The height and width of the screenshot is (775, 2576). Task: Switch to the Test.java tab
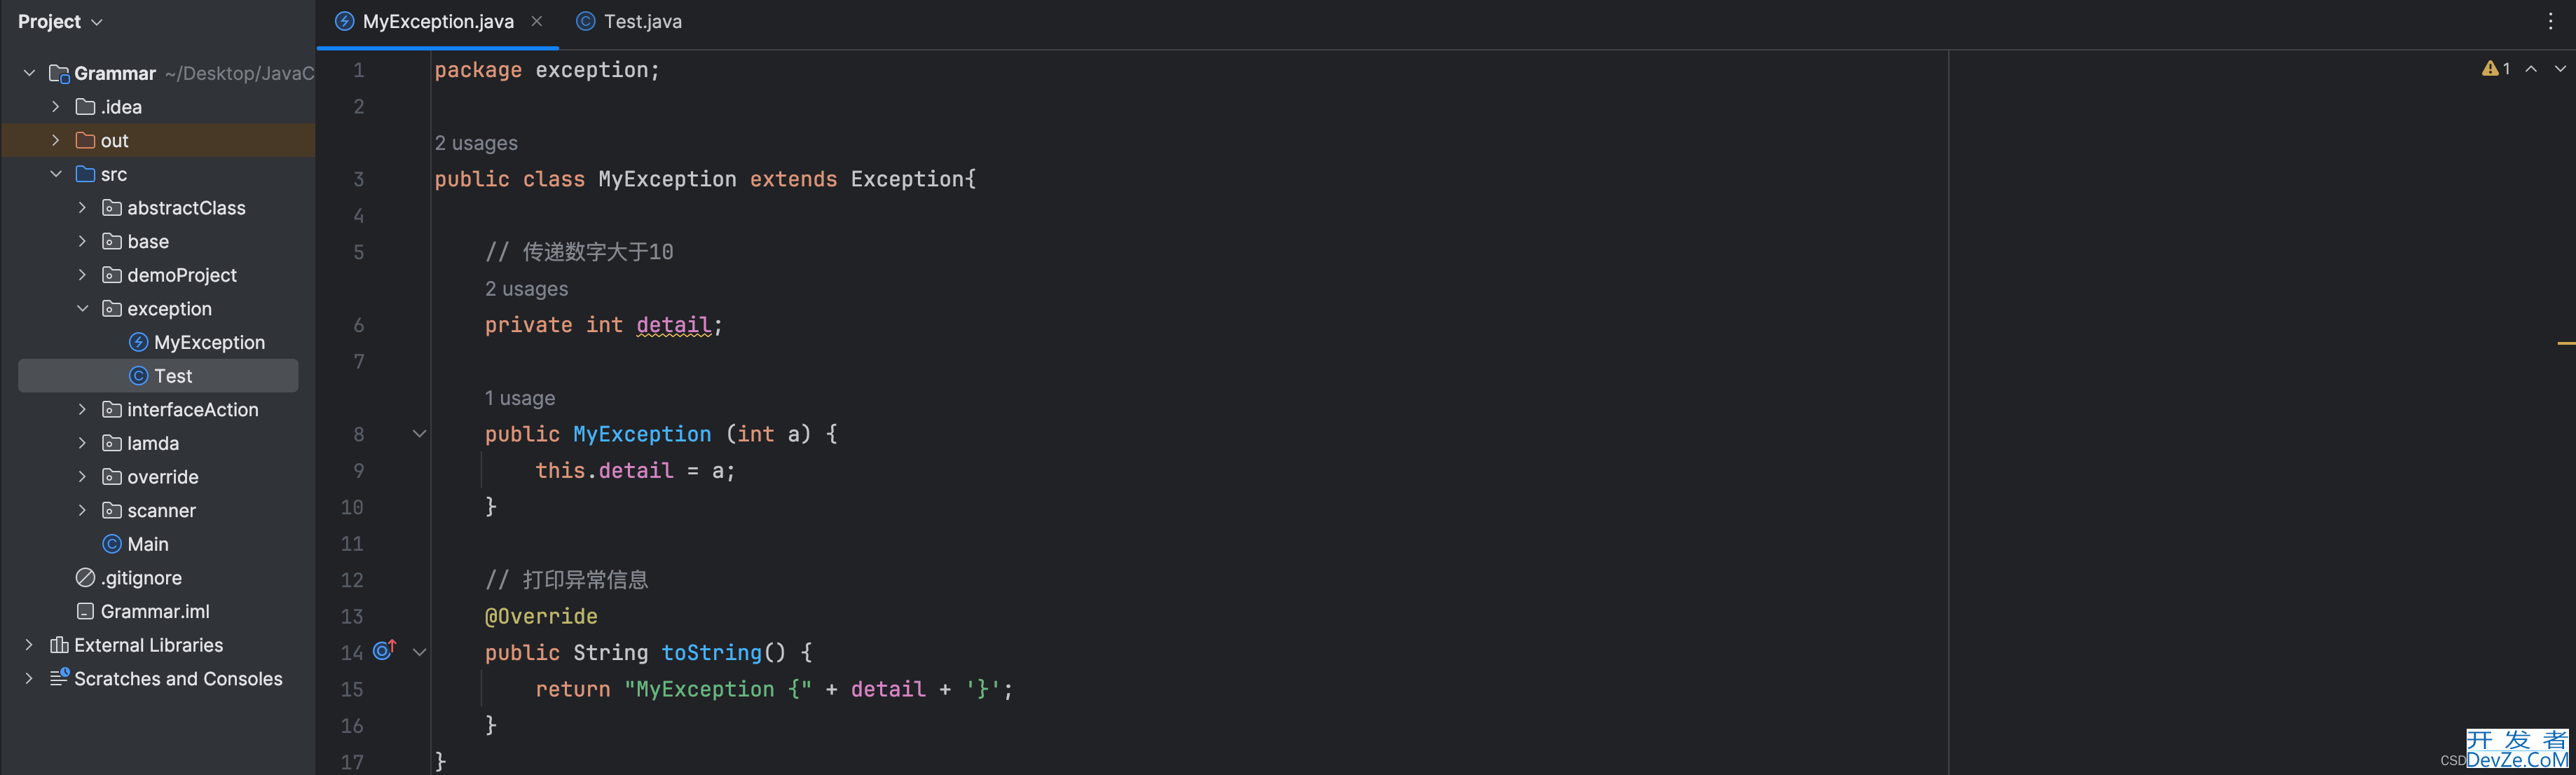point(630,21)
